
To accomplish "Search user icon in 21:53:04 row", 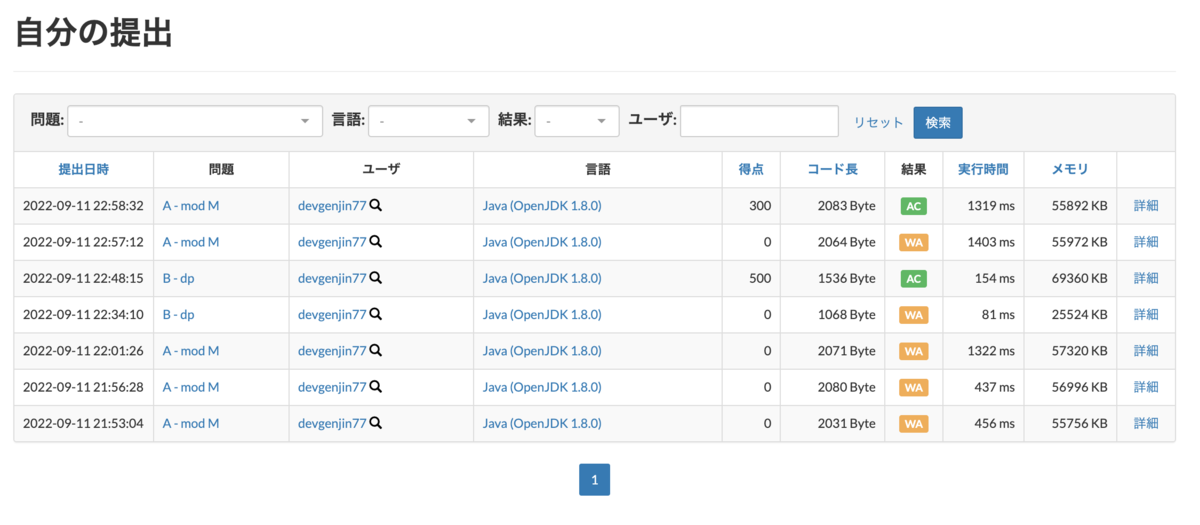I will (x=376, y=423).
